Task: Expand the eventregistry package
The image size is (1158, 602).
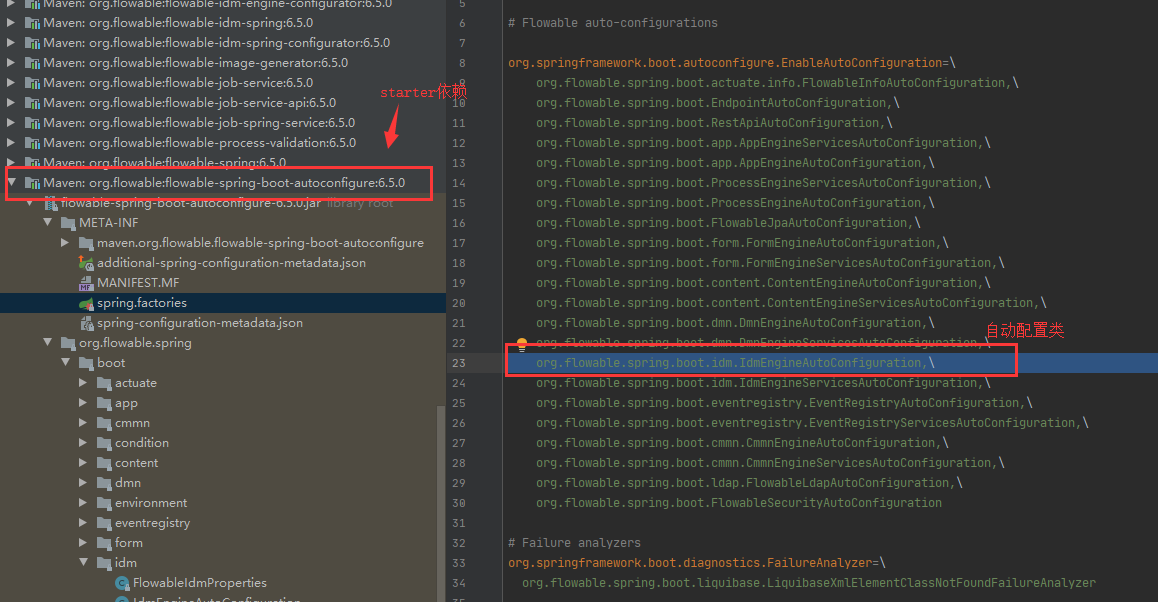Action: [83, 522]
